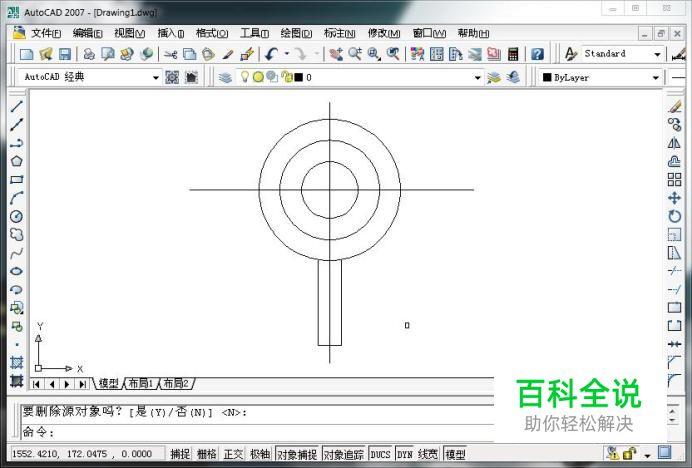Viewport: 692px width, 468px height.
Task: Select the Revision Cloud tool
Action: click(x=17, y=234)
